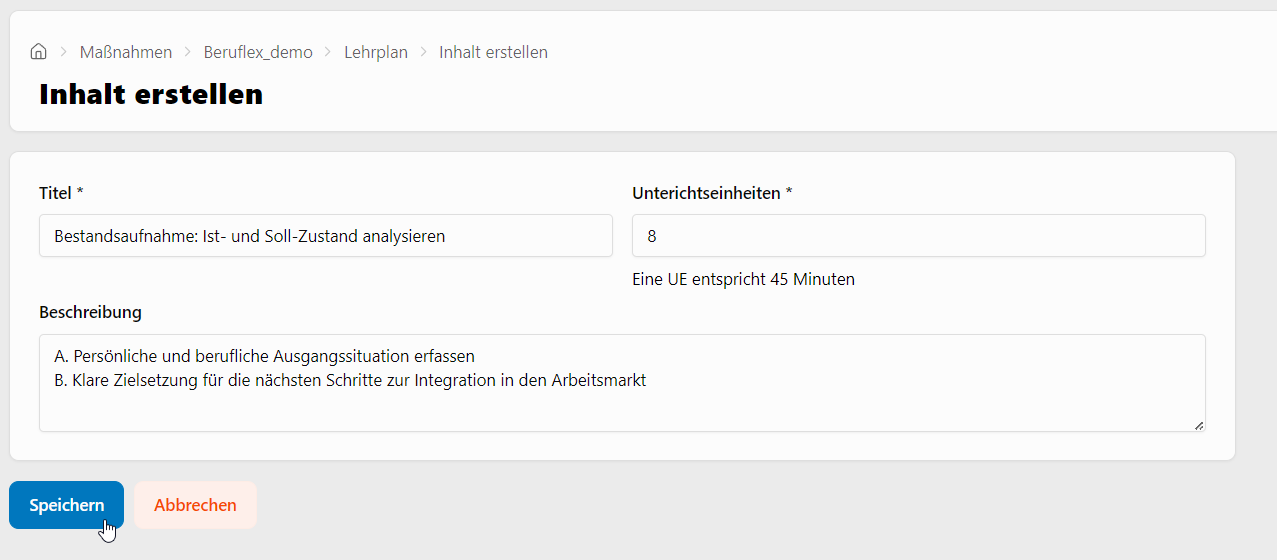Click the chevron between Maßnahmen and Beruflex_demo
This screenshot has height=560, width=1277.
(187, 52)
